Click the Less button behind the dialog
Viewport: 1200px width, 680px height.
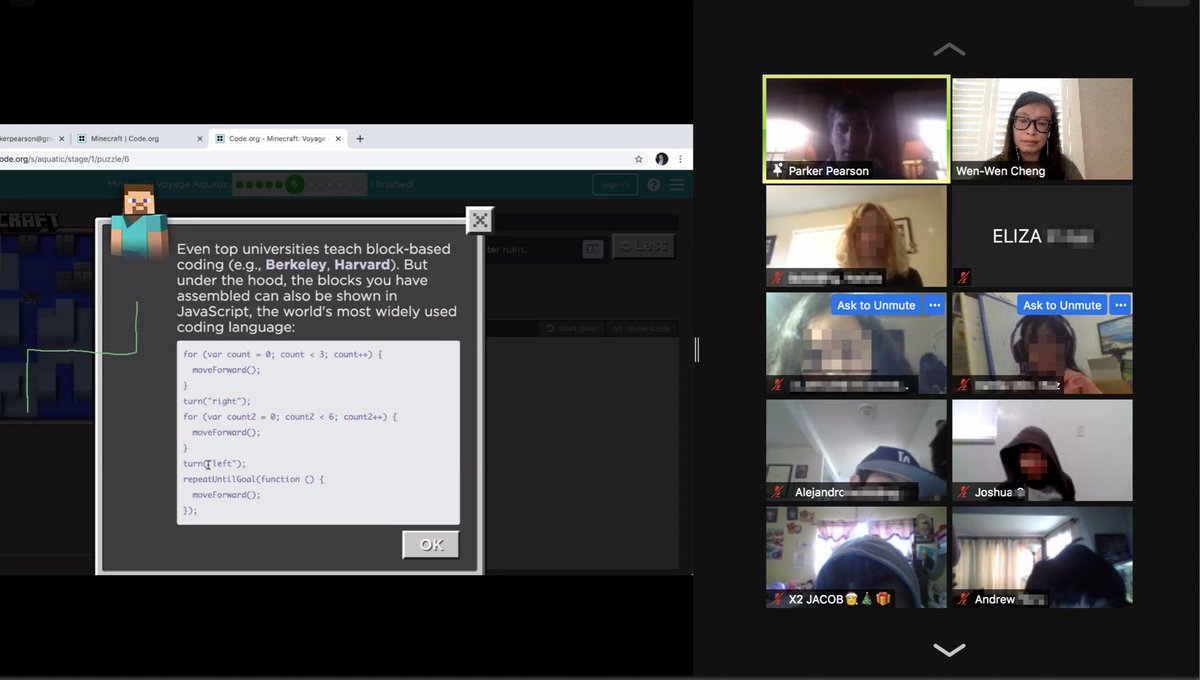(643, 246)
